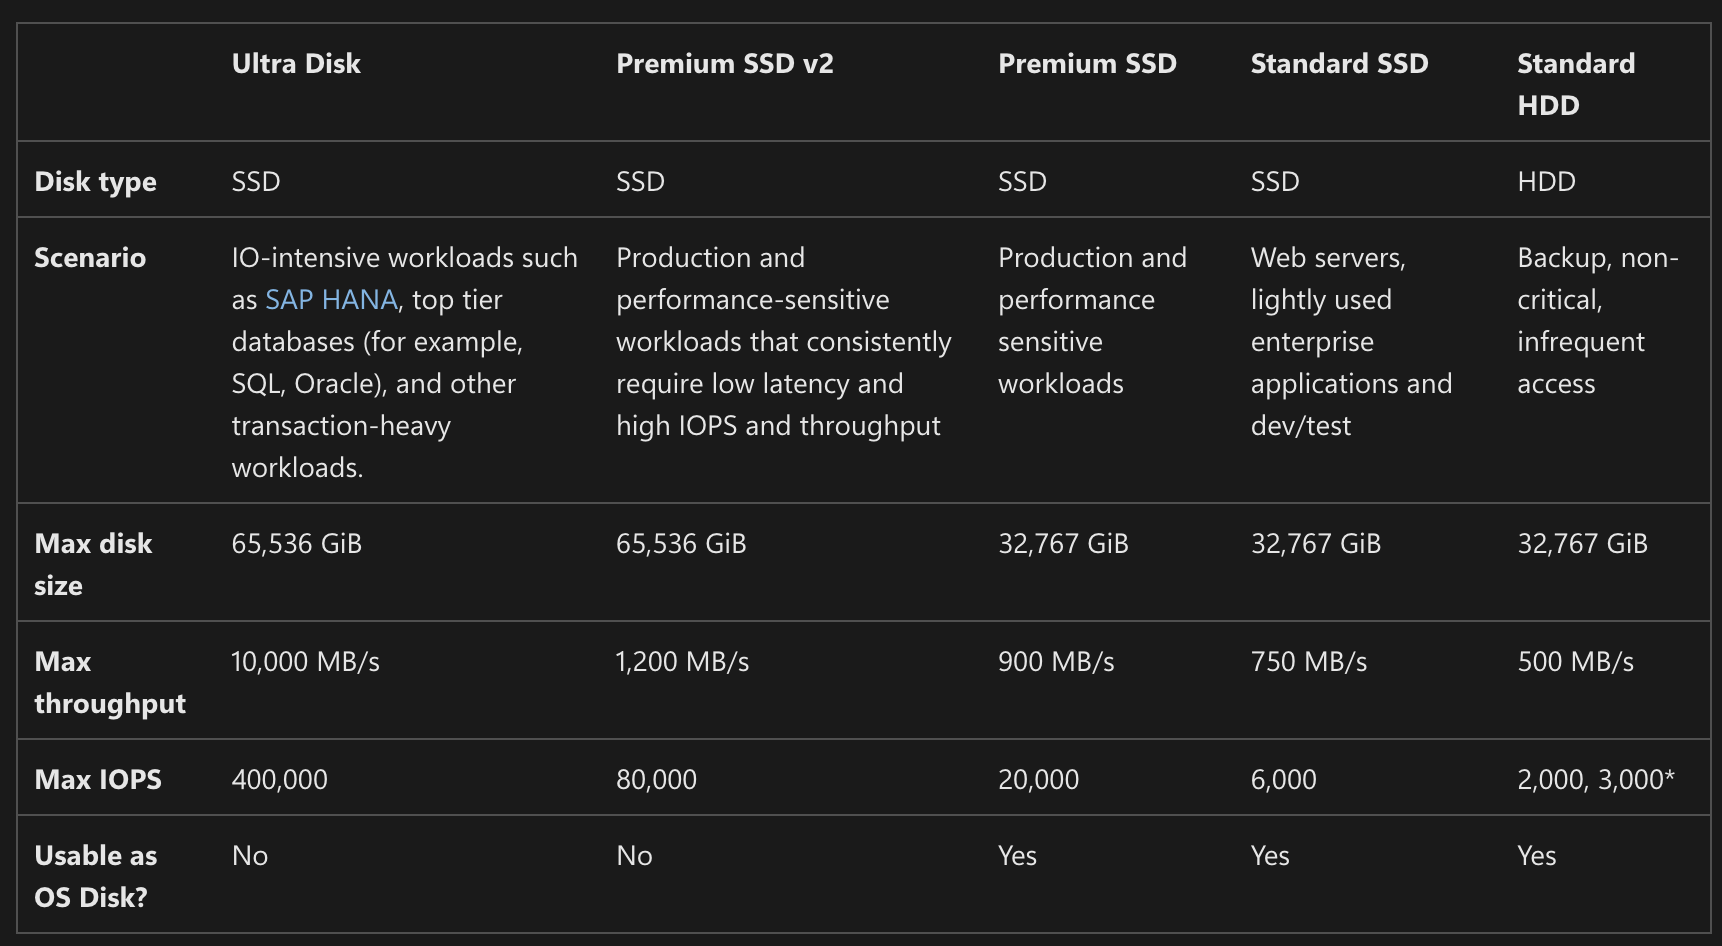Click the Max disk size row label

(93, 565)
